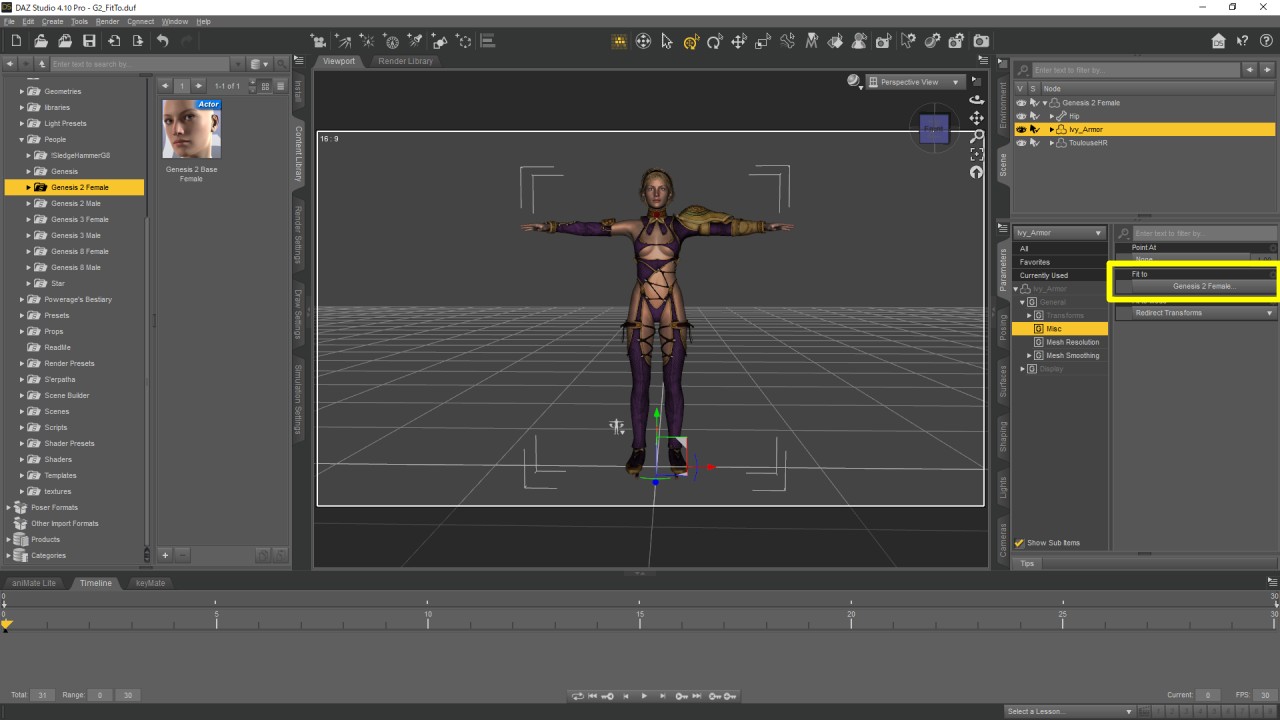Image resolution: width=1280 pixels, height=720 pixels.
Task: Select the Node Selection arrow tool
Action: (667, 41)
